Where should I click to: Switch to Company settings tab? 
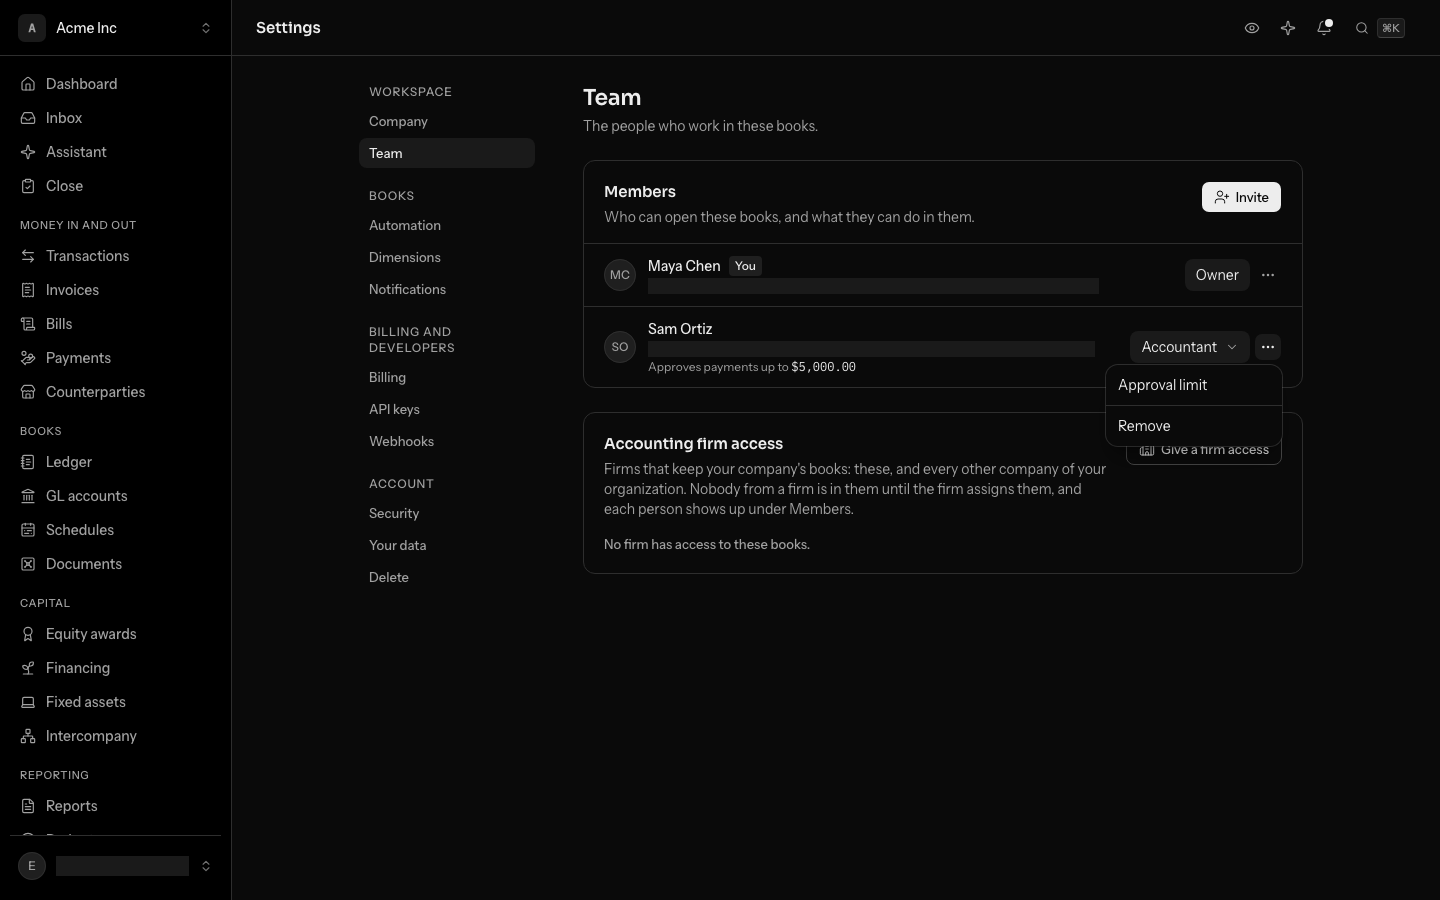(447, 121)
